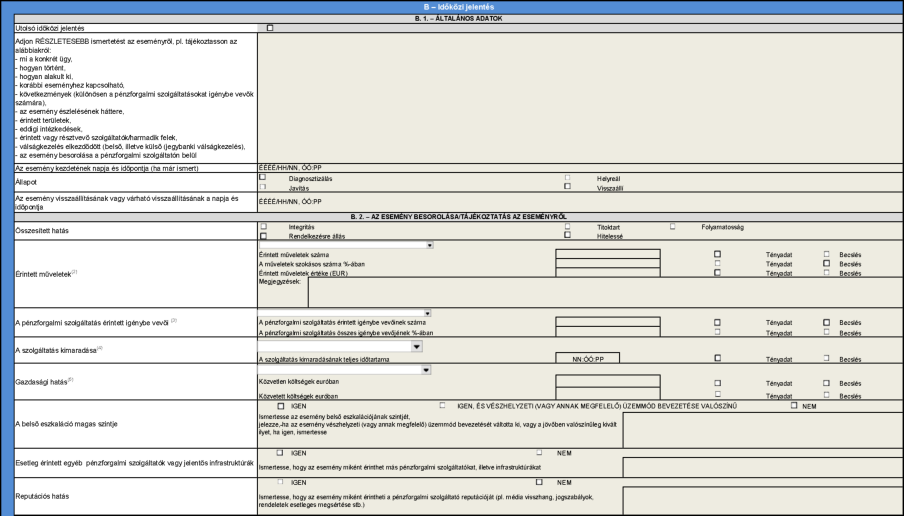Screen dimensions: 904x516
Task: Click the belső eszkaláció description text box
Action: (x=763, y=430)
